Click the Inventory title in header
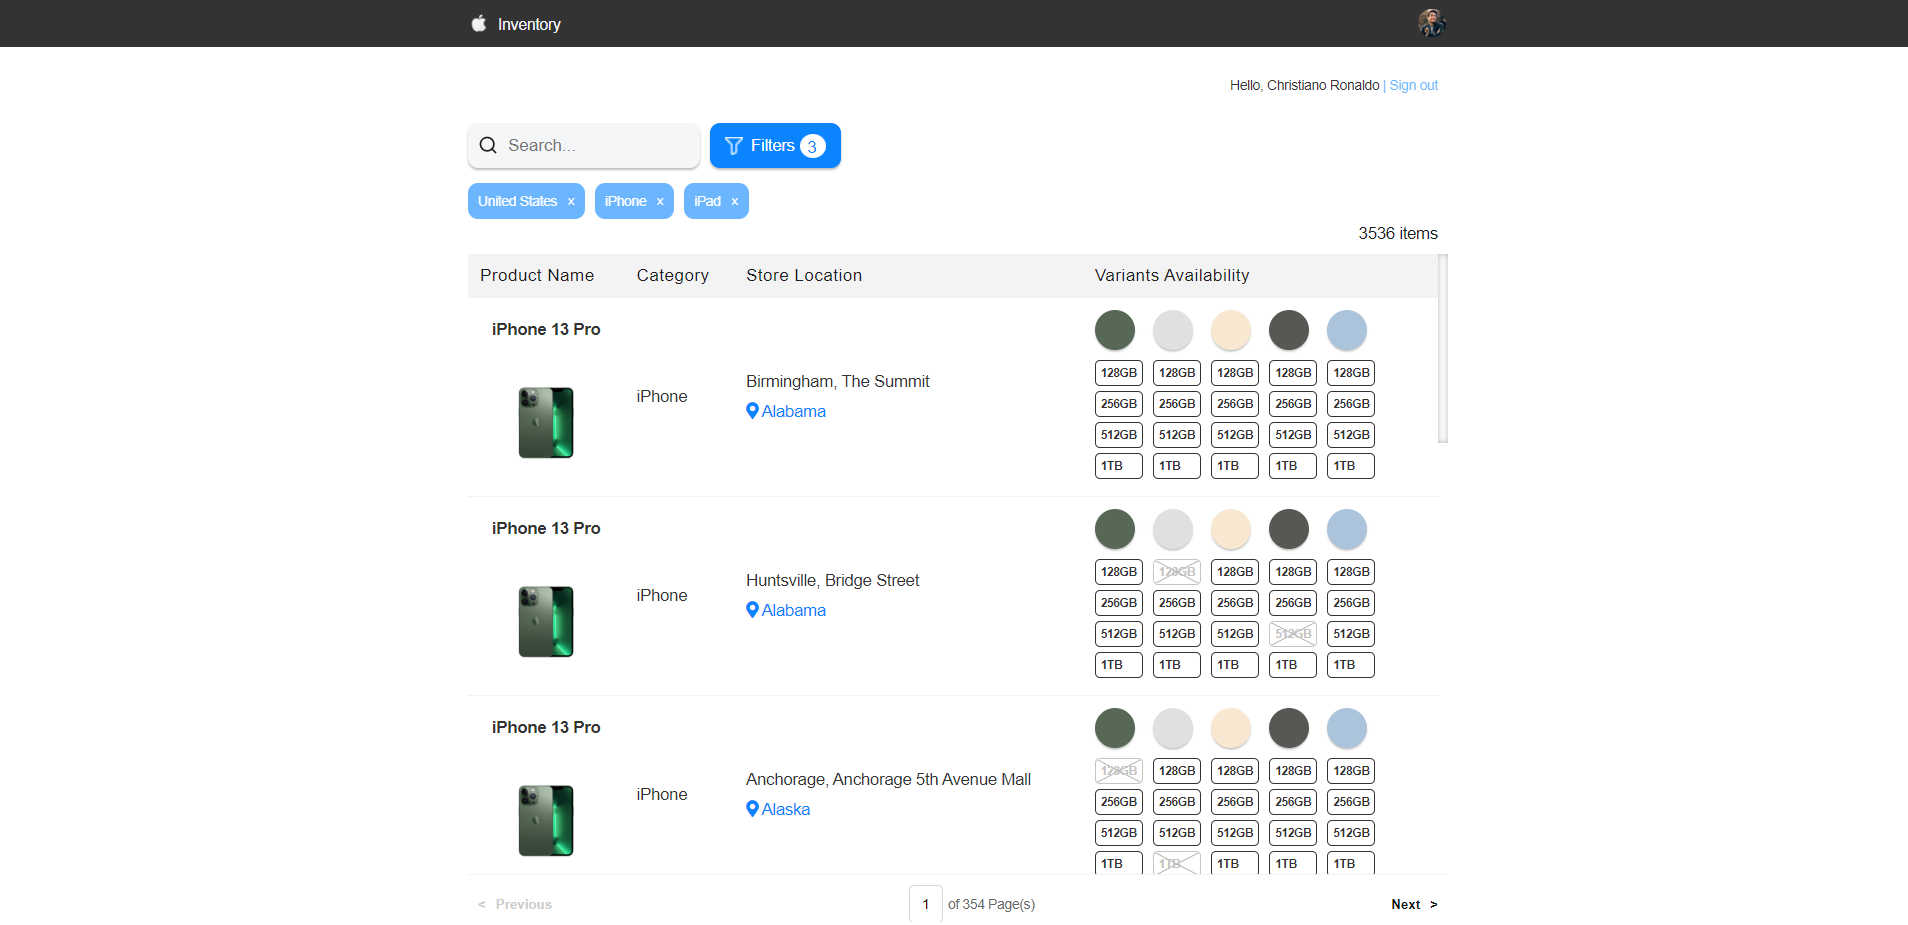This screenshot has height=925, width=1908. pos(529,24)
